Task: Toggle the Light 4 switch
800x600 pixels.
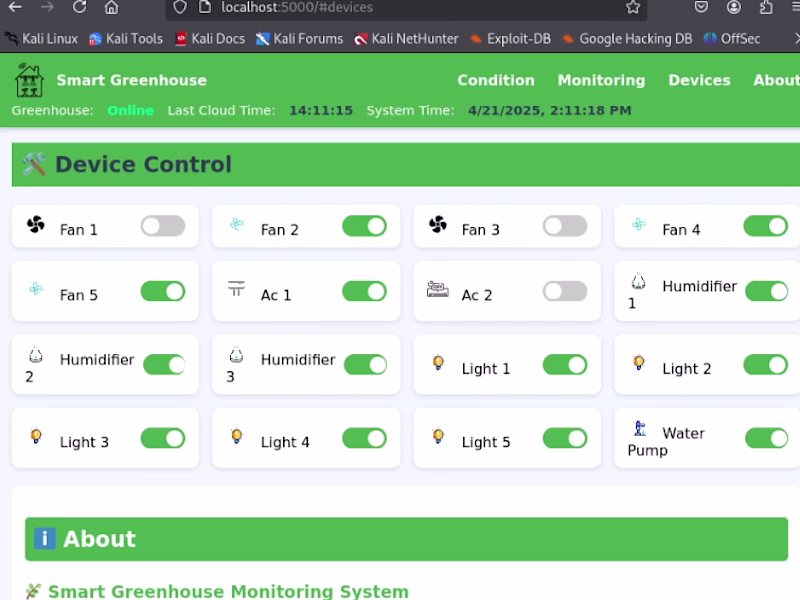Action: tap(364, 438)
